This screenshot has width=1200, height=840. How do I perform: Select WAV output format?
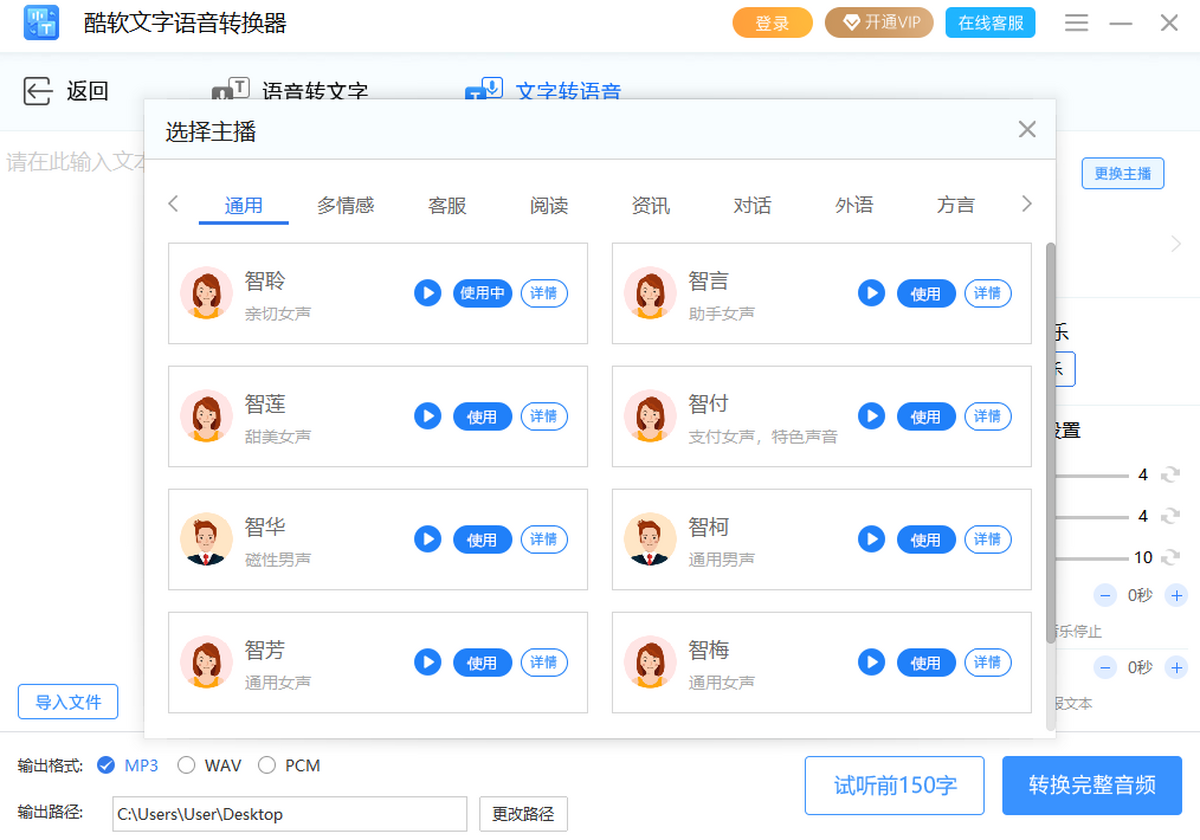click(x=185, y=765)
